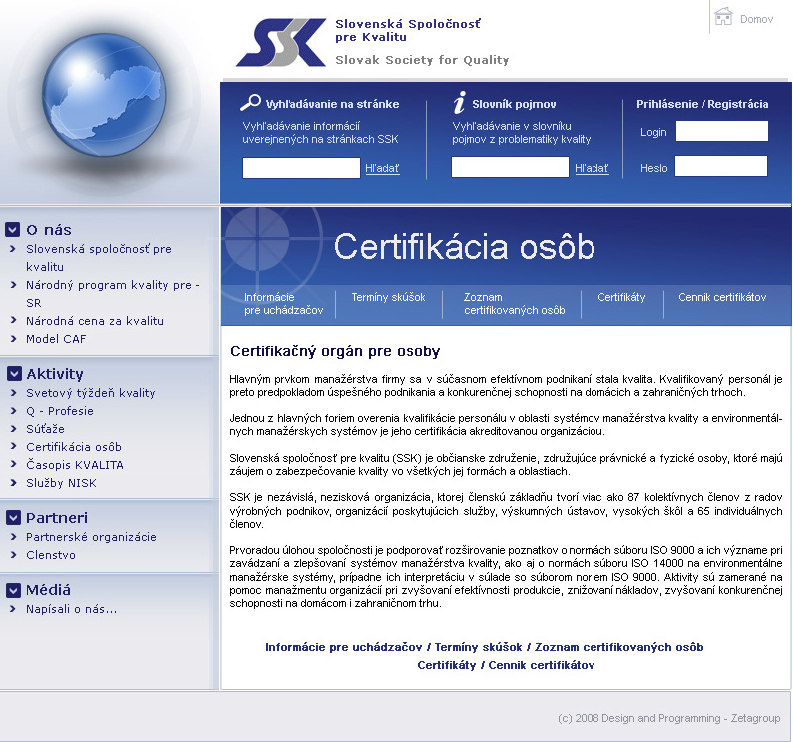Open Súťaže link
Image resolution: width=793 pixels, height=742 pixels.
coord(46,428)
